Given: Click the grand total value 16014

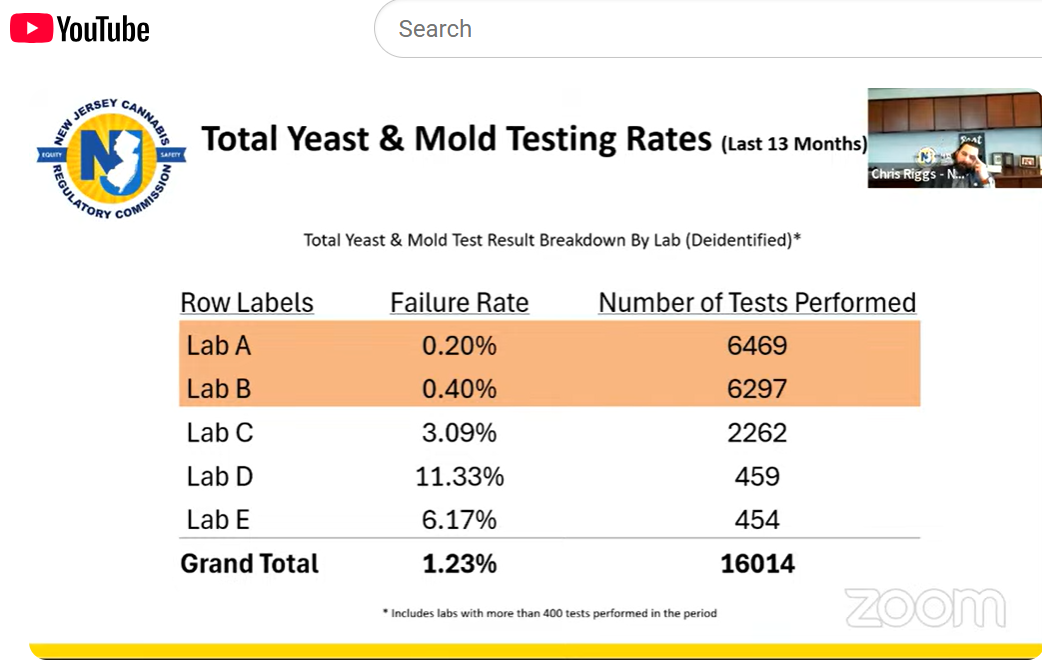Looking at the screenshot, I should 757,564.
